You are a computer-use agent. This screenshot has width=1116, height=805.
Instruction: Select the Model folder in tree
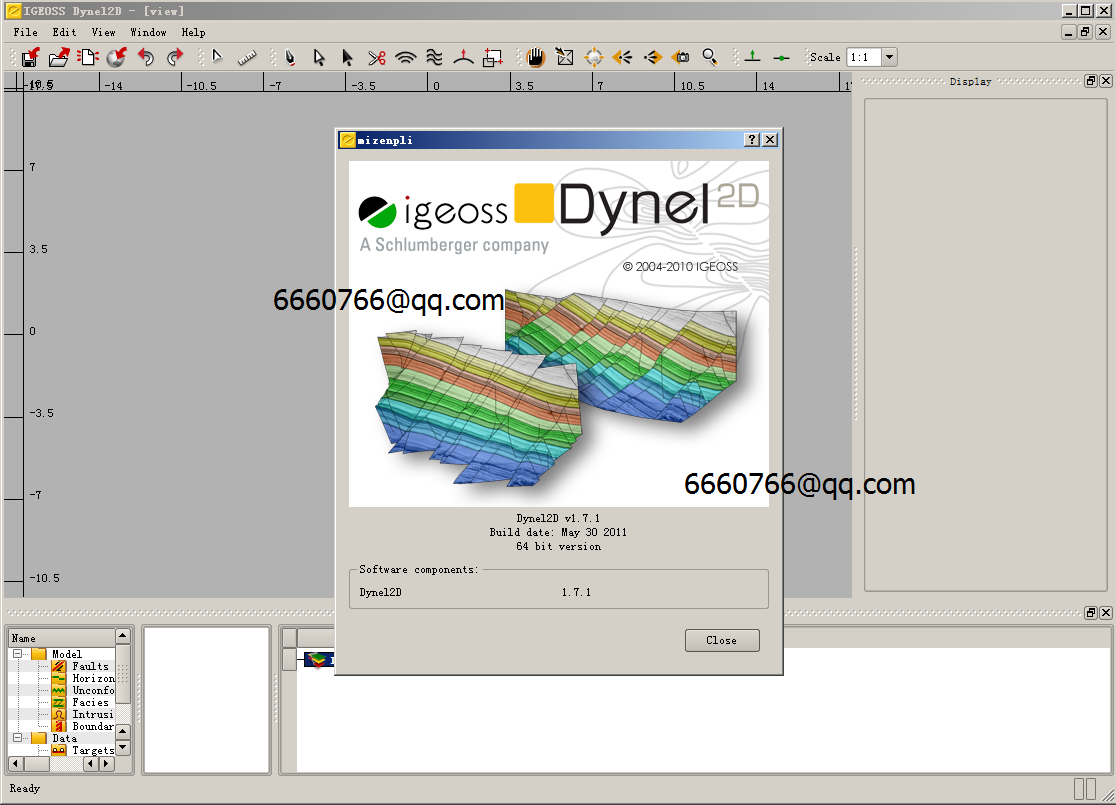67,654
